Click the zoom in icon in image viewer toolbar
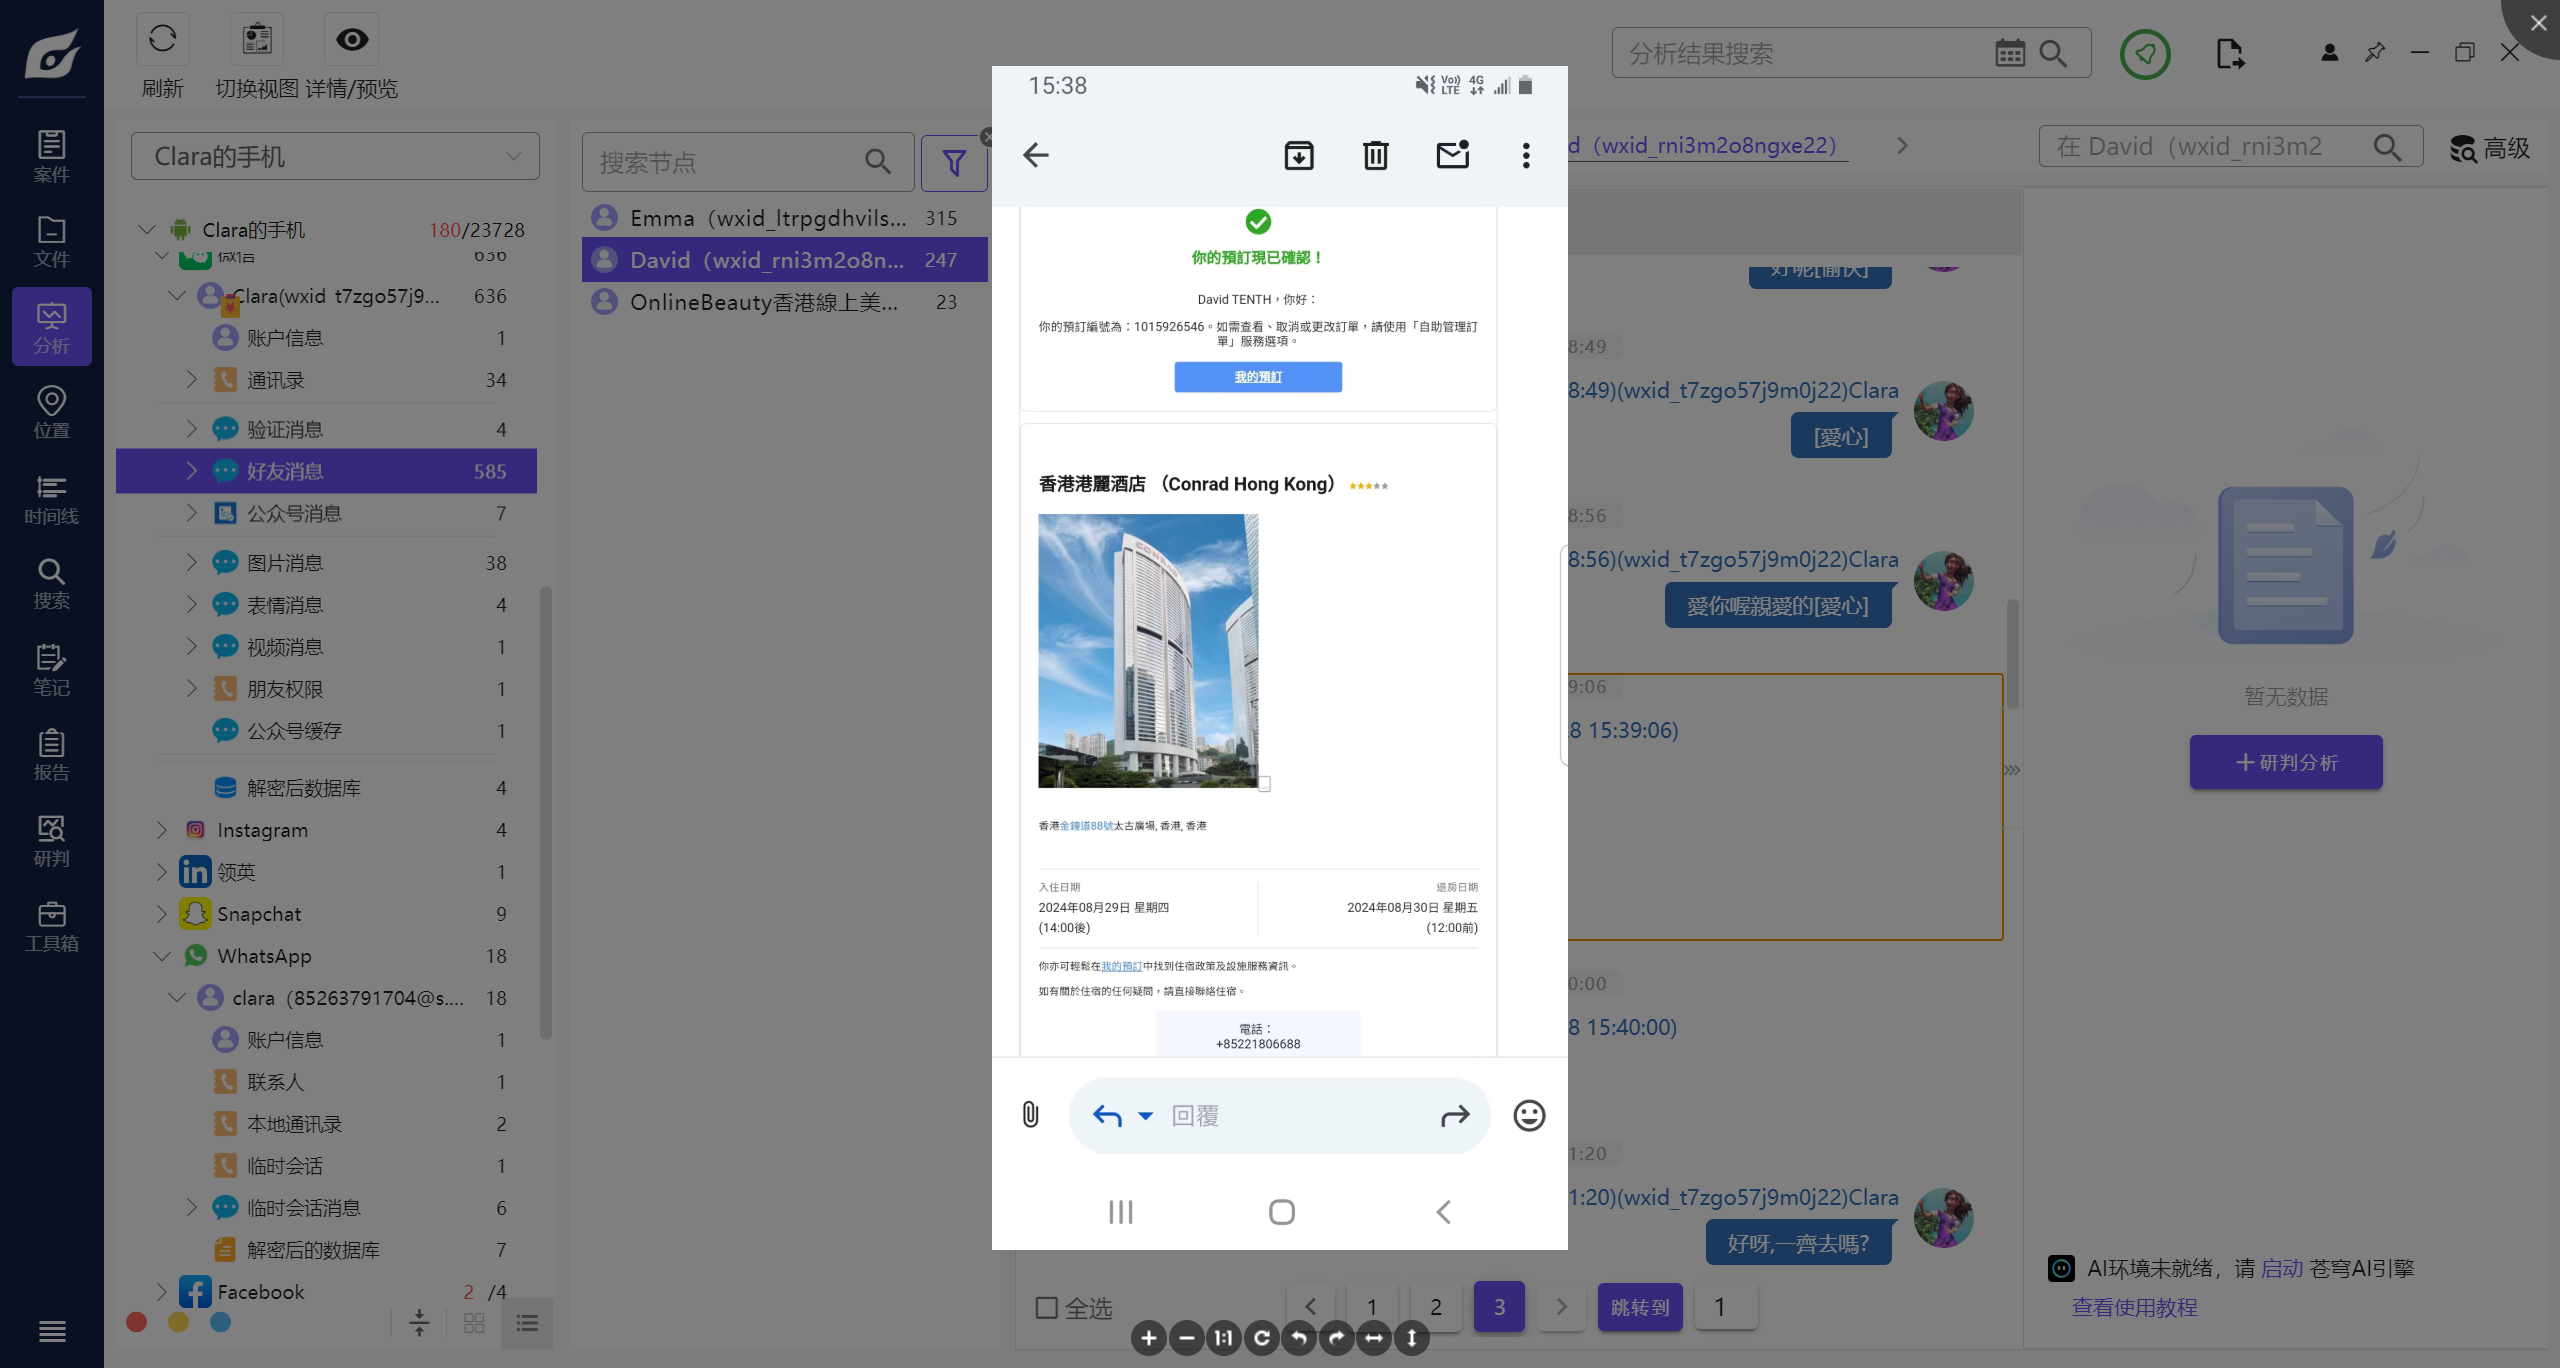Viewport: 2560px width, 1368px height. (x=1149, y=1337)
